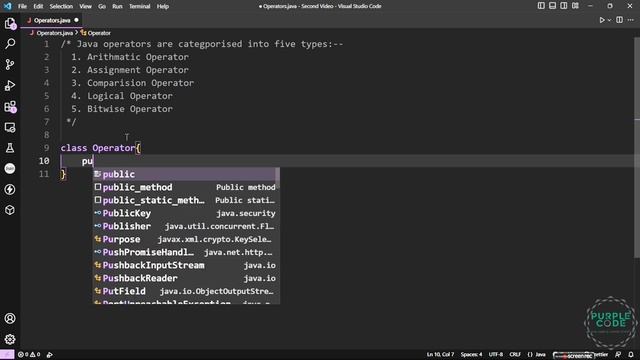The width and height of the screenshot is (640, 360).
Task: Open the lightning bolt extension view
Action: point(10,189)
